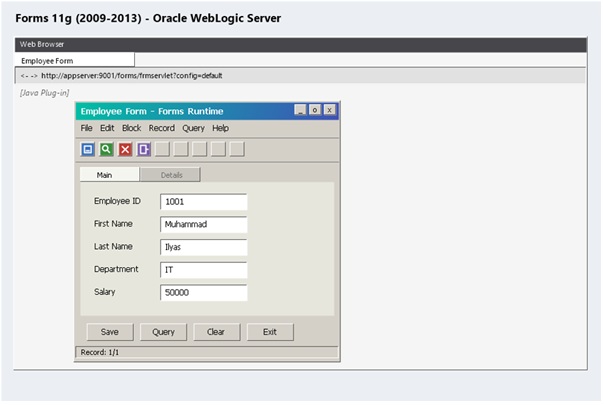The image size is (604, 405).
Task: Click the First Name label
Action: [113, 224]
